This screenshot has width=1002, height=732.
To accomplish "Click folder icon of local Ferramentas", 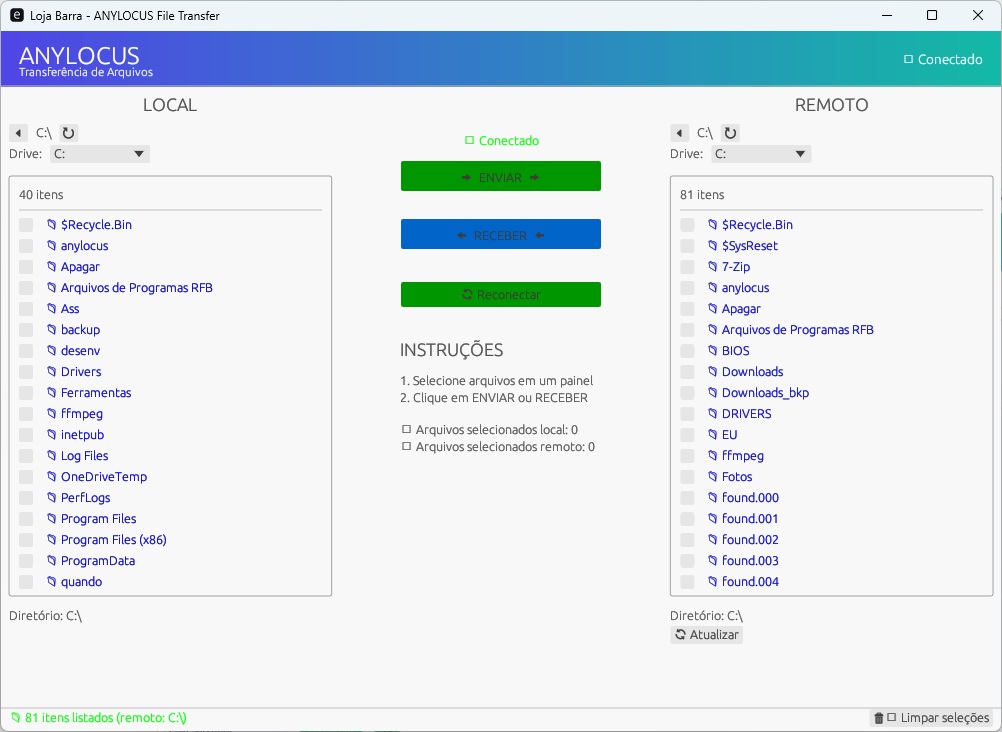I will (x=52, y=393).
